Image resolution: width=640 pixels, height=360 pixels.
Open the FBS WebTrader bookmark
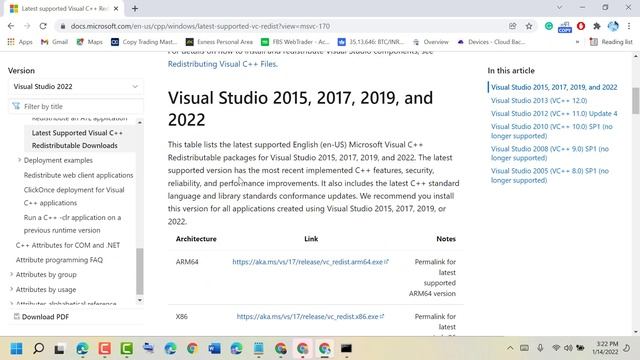coord(295,42)
